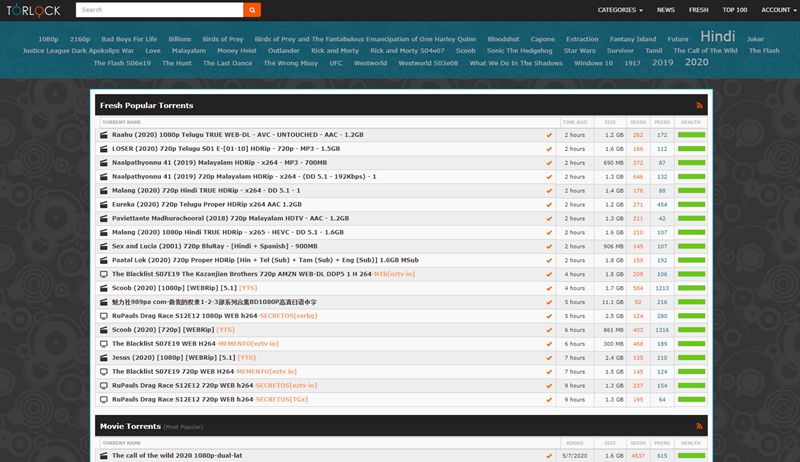Click verified checkmark on call of the wild row

point(549,456)
